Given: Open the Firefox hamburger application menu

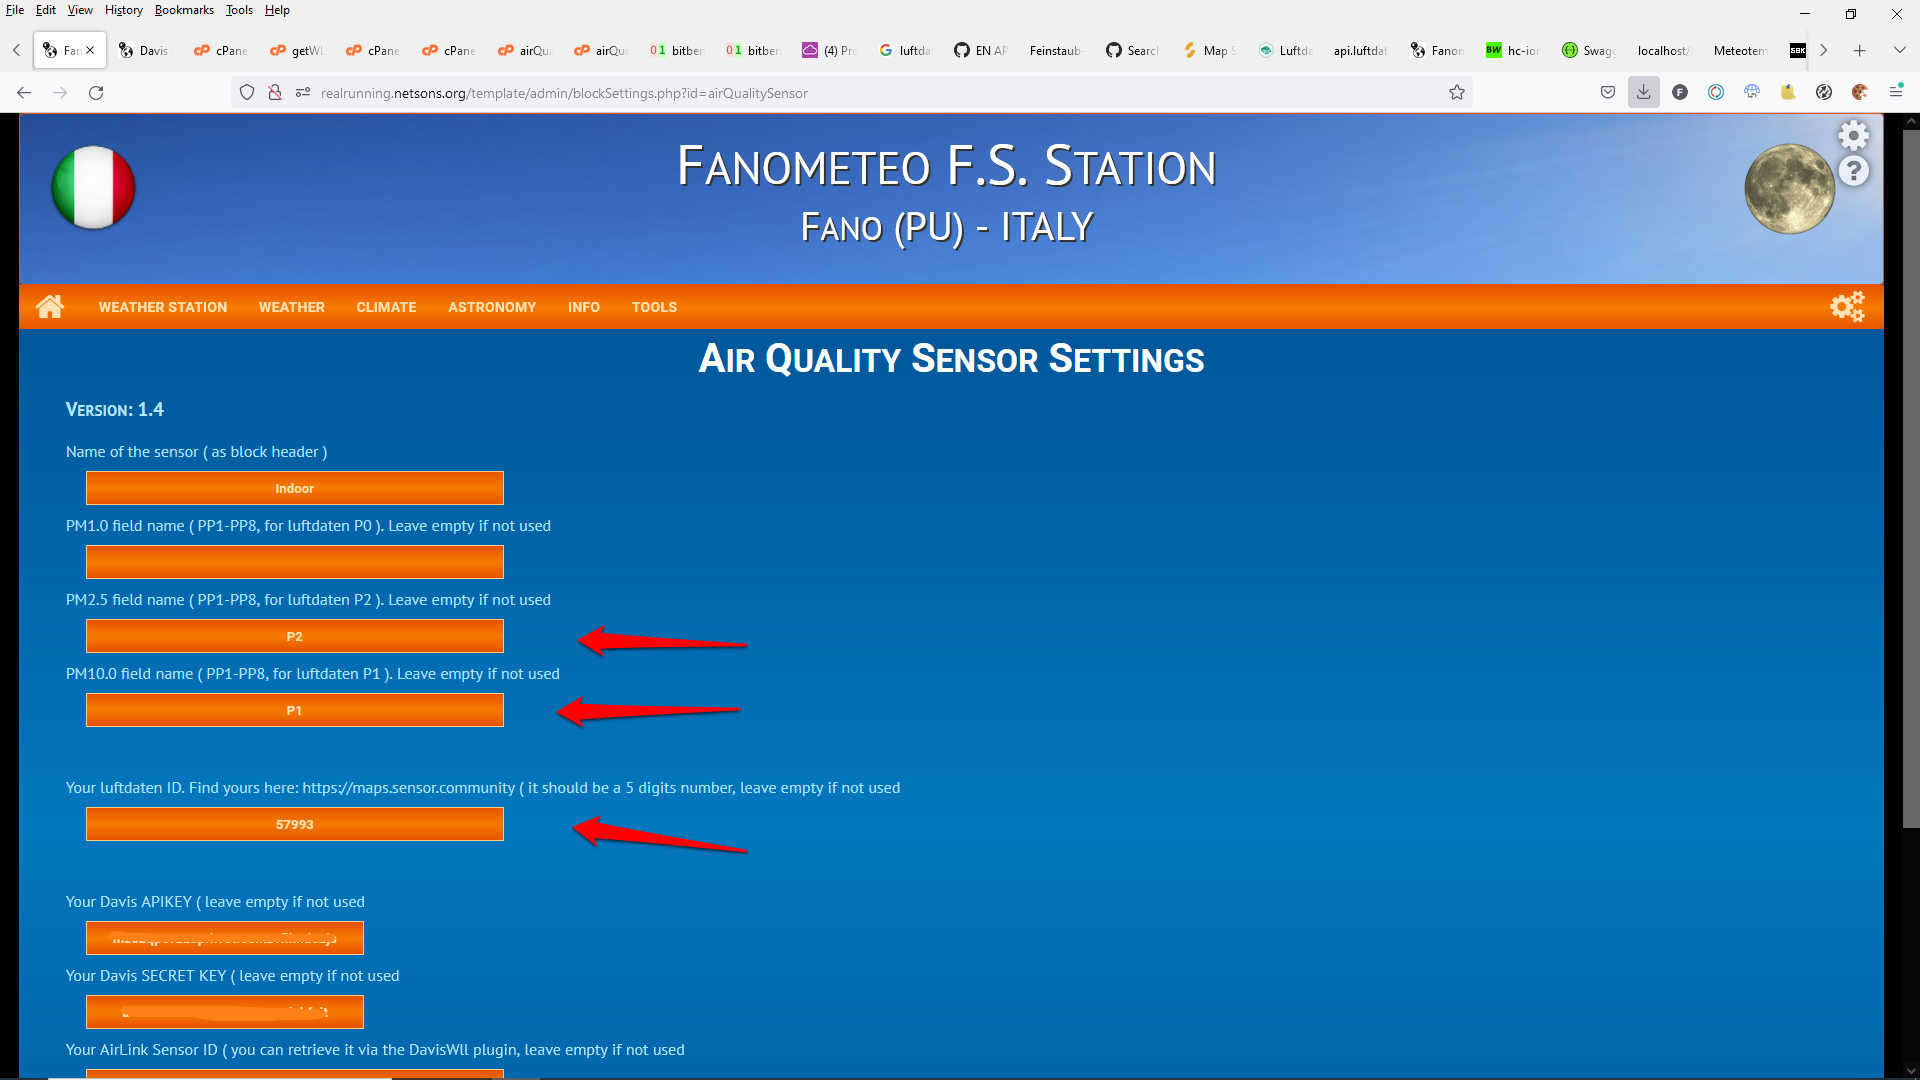Looking at the screenshot, I should tap(1895, 92).
